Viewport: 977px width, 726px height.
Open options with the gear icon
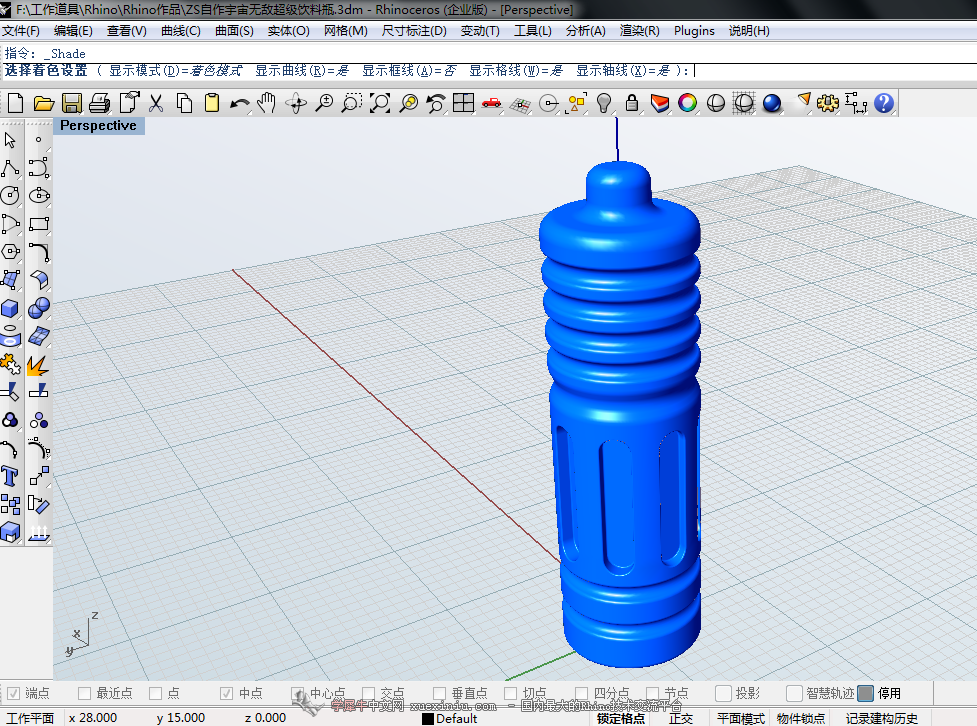click(x=828, y=103)
